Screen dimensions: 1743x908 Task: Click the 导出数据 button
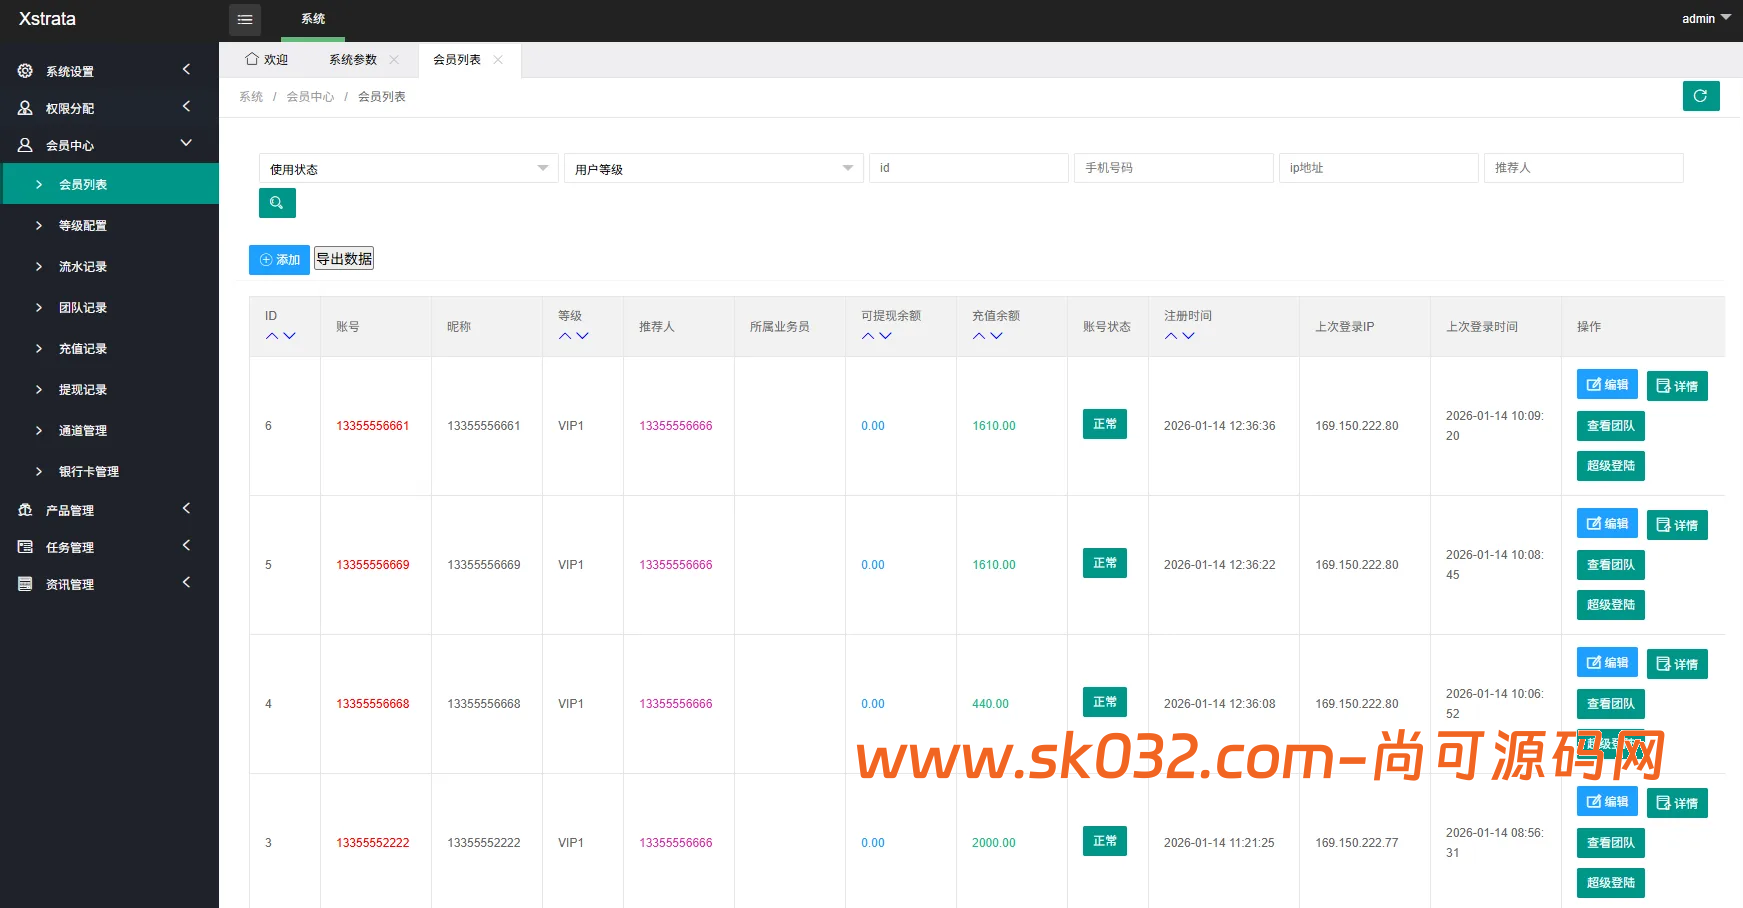[x=343, y=258]
